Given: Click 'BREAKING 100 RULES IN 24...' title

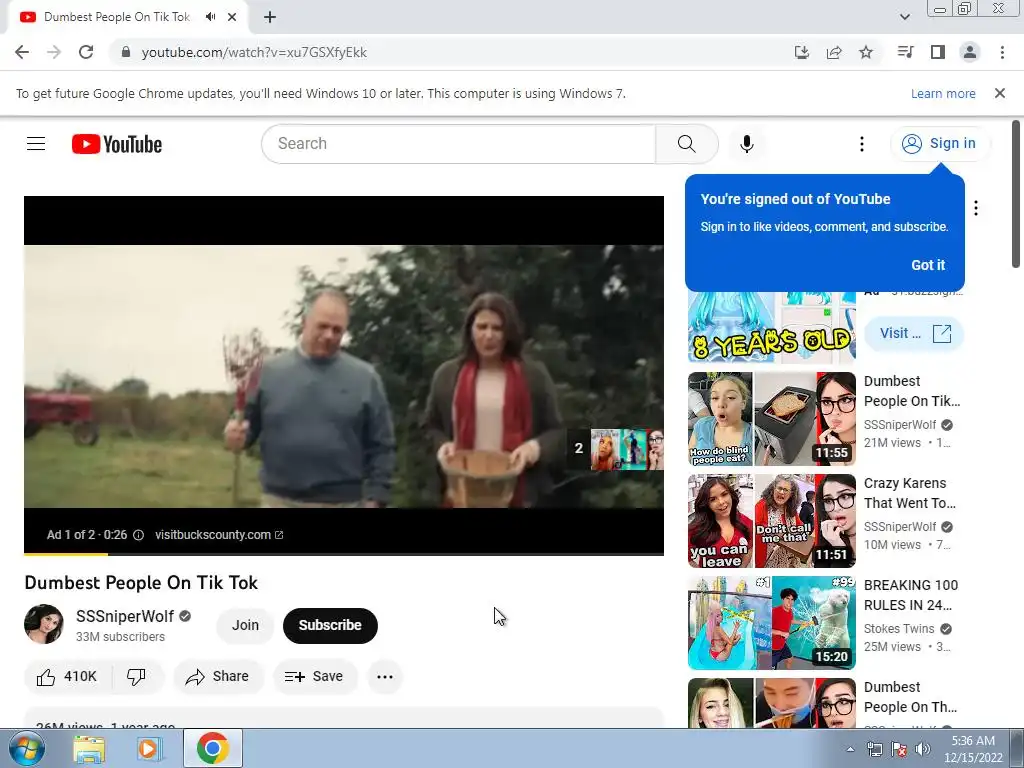Looking at the screenshot, I should point(910,595).
